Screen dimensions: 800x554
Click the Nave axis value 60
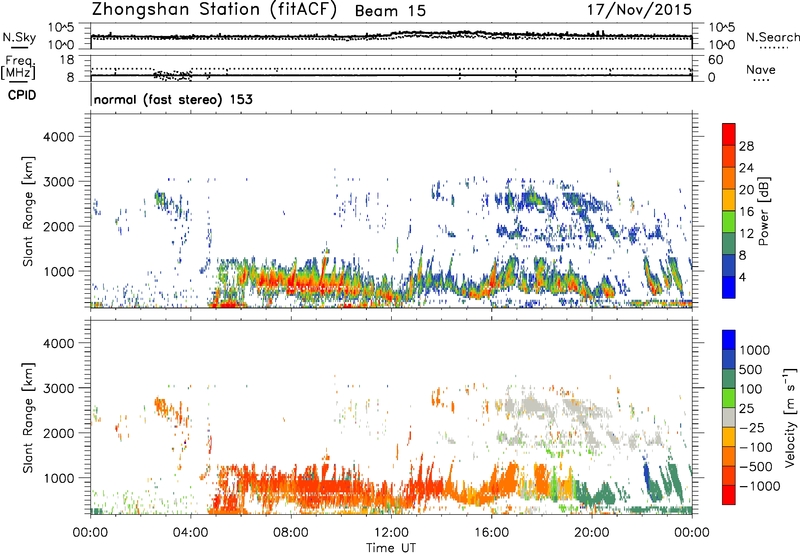716,60
